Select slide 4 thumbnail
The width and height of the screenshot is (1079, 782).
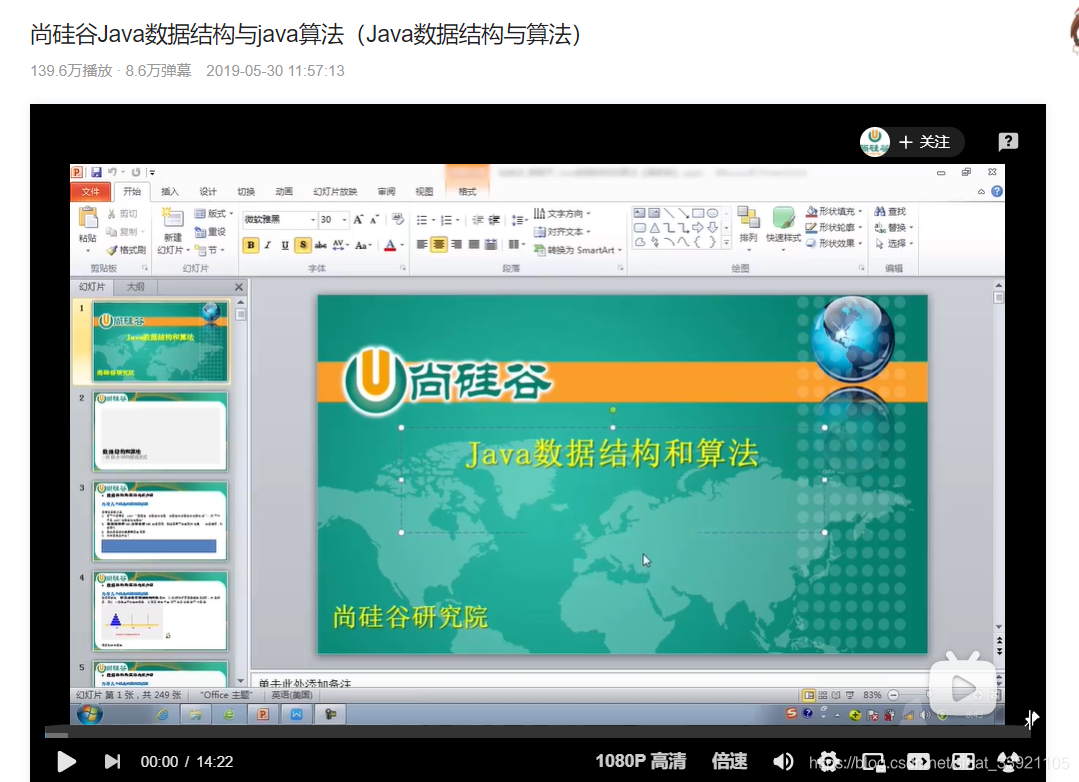pos(160,611)
